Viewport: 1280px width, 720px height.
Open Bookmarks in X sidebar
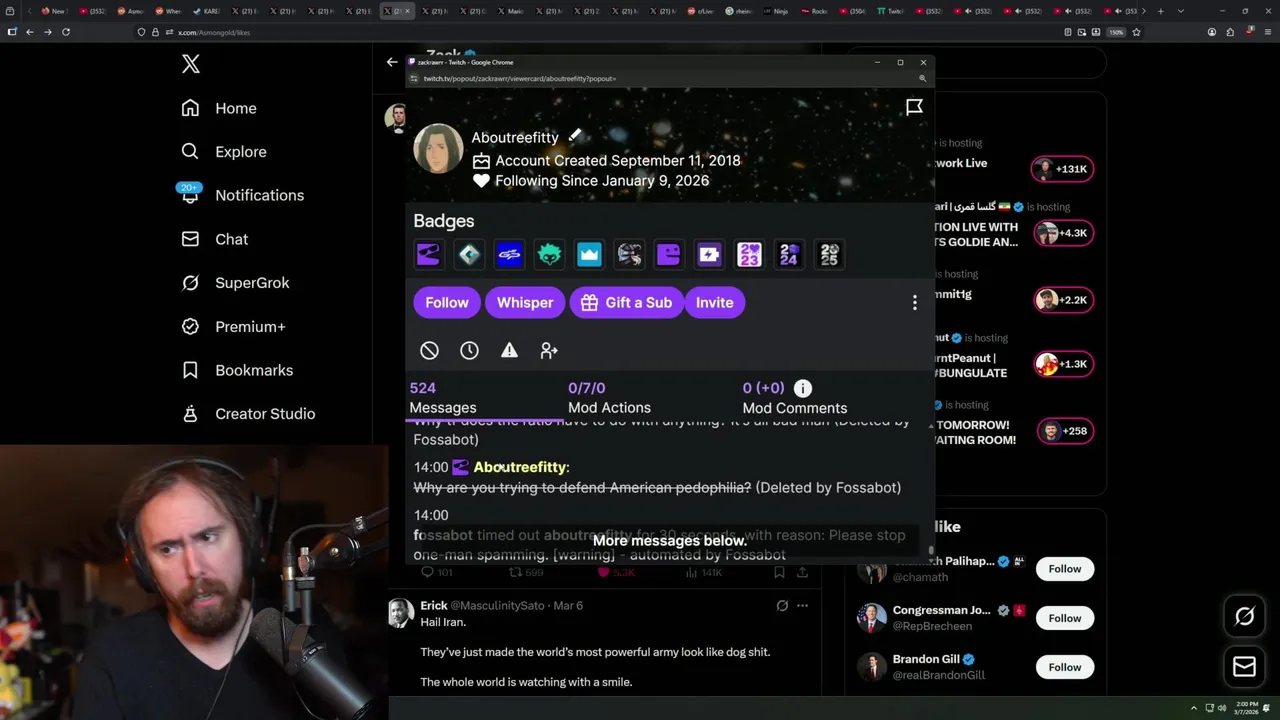237,370
